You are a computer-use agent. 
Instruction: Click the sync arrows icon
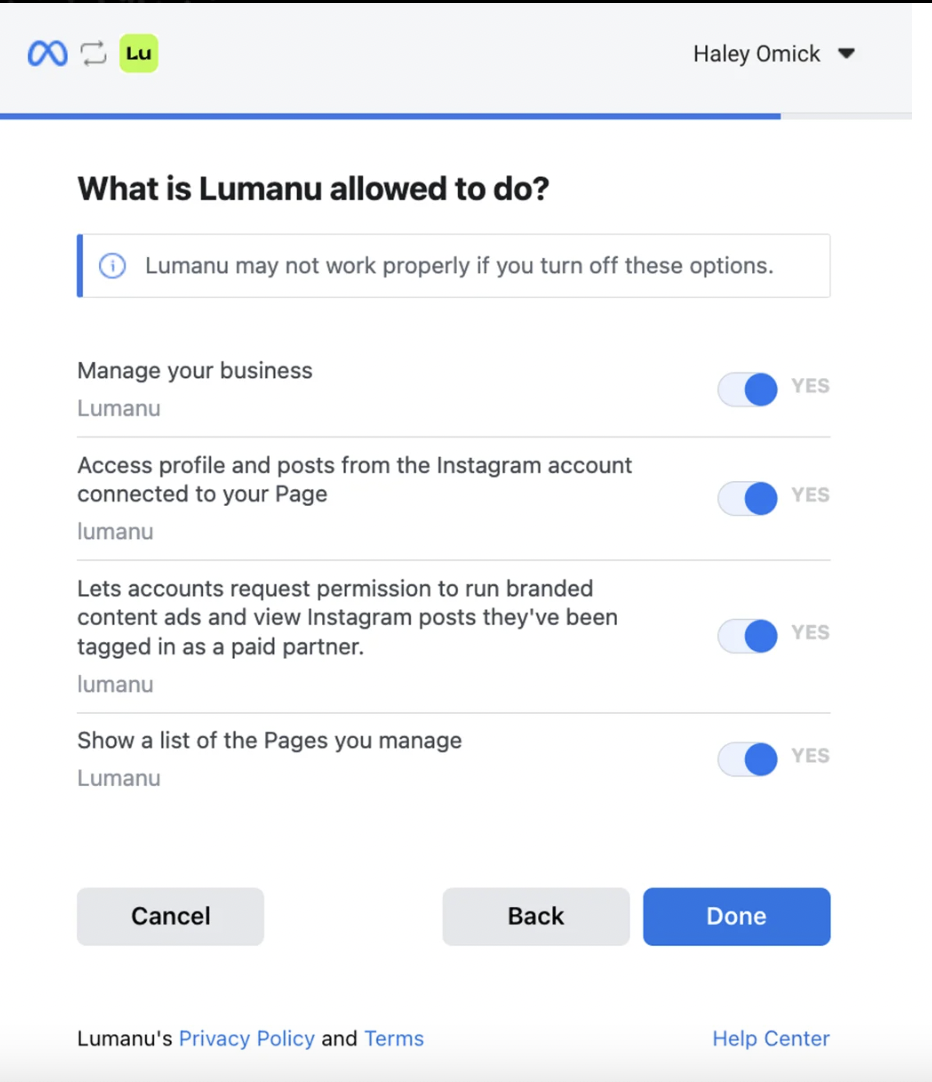pos(93,54)
